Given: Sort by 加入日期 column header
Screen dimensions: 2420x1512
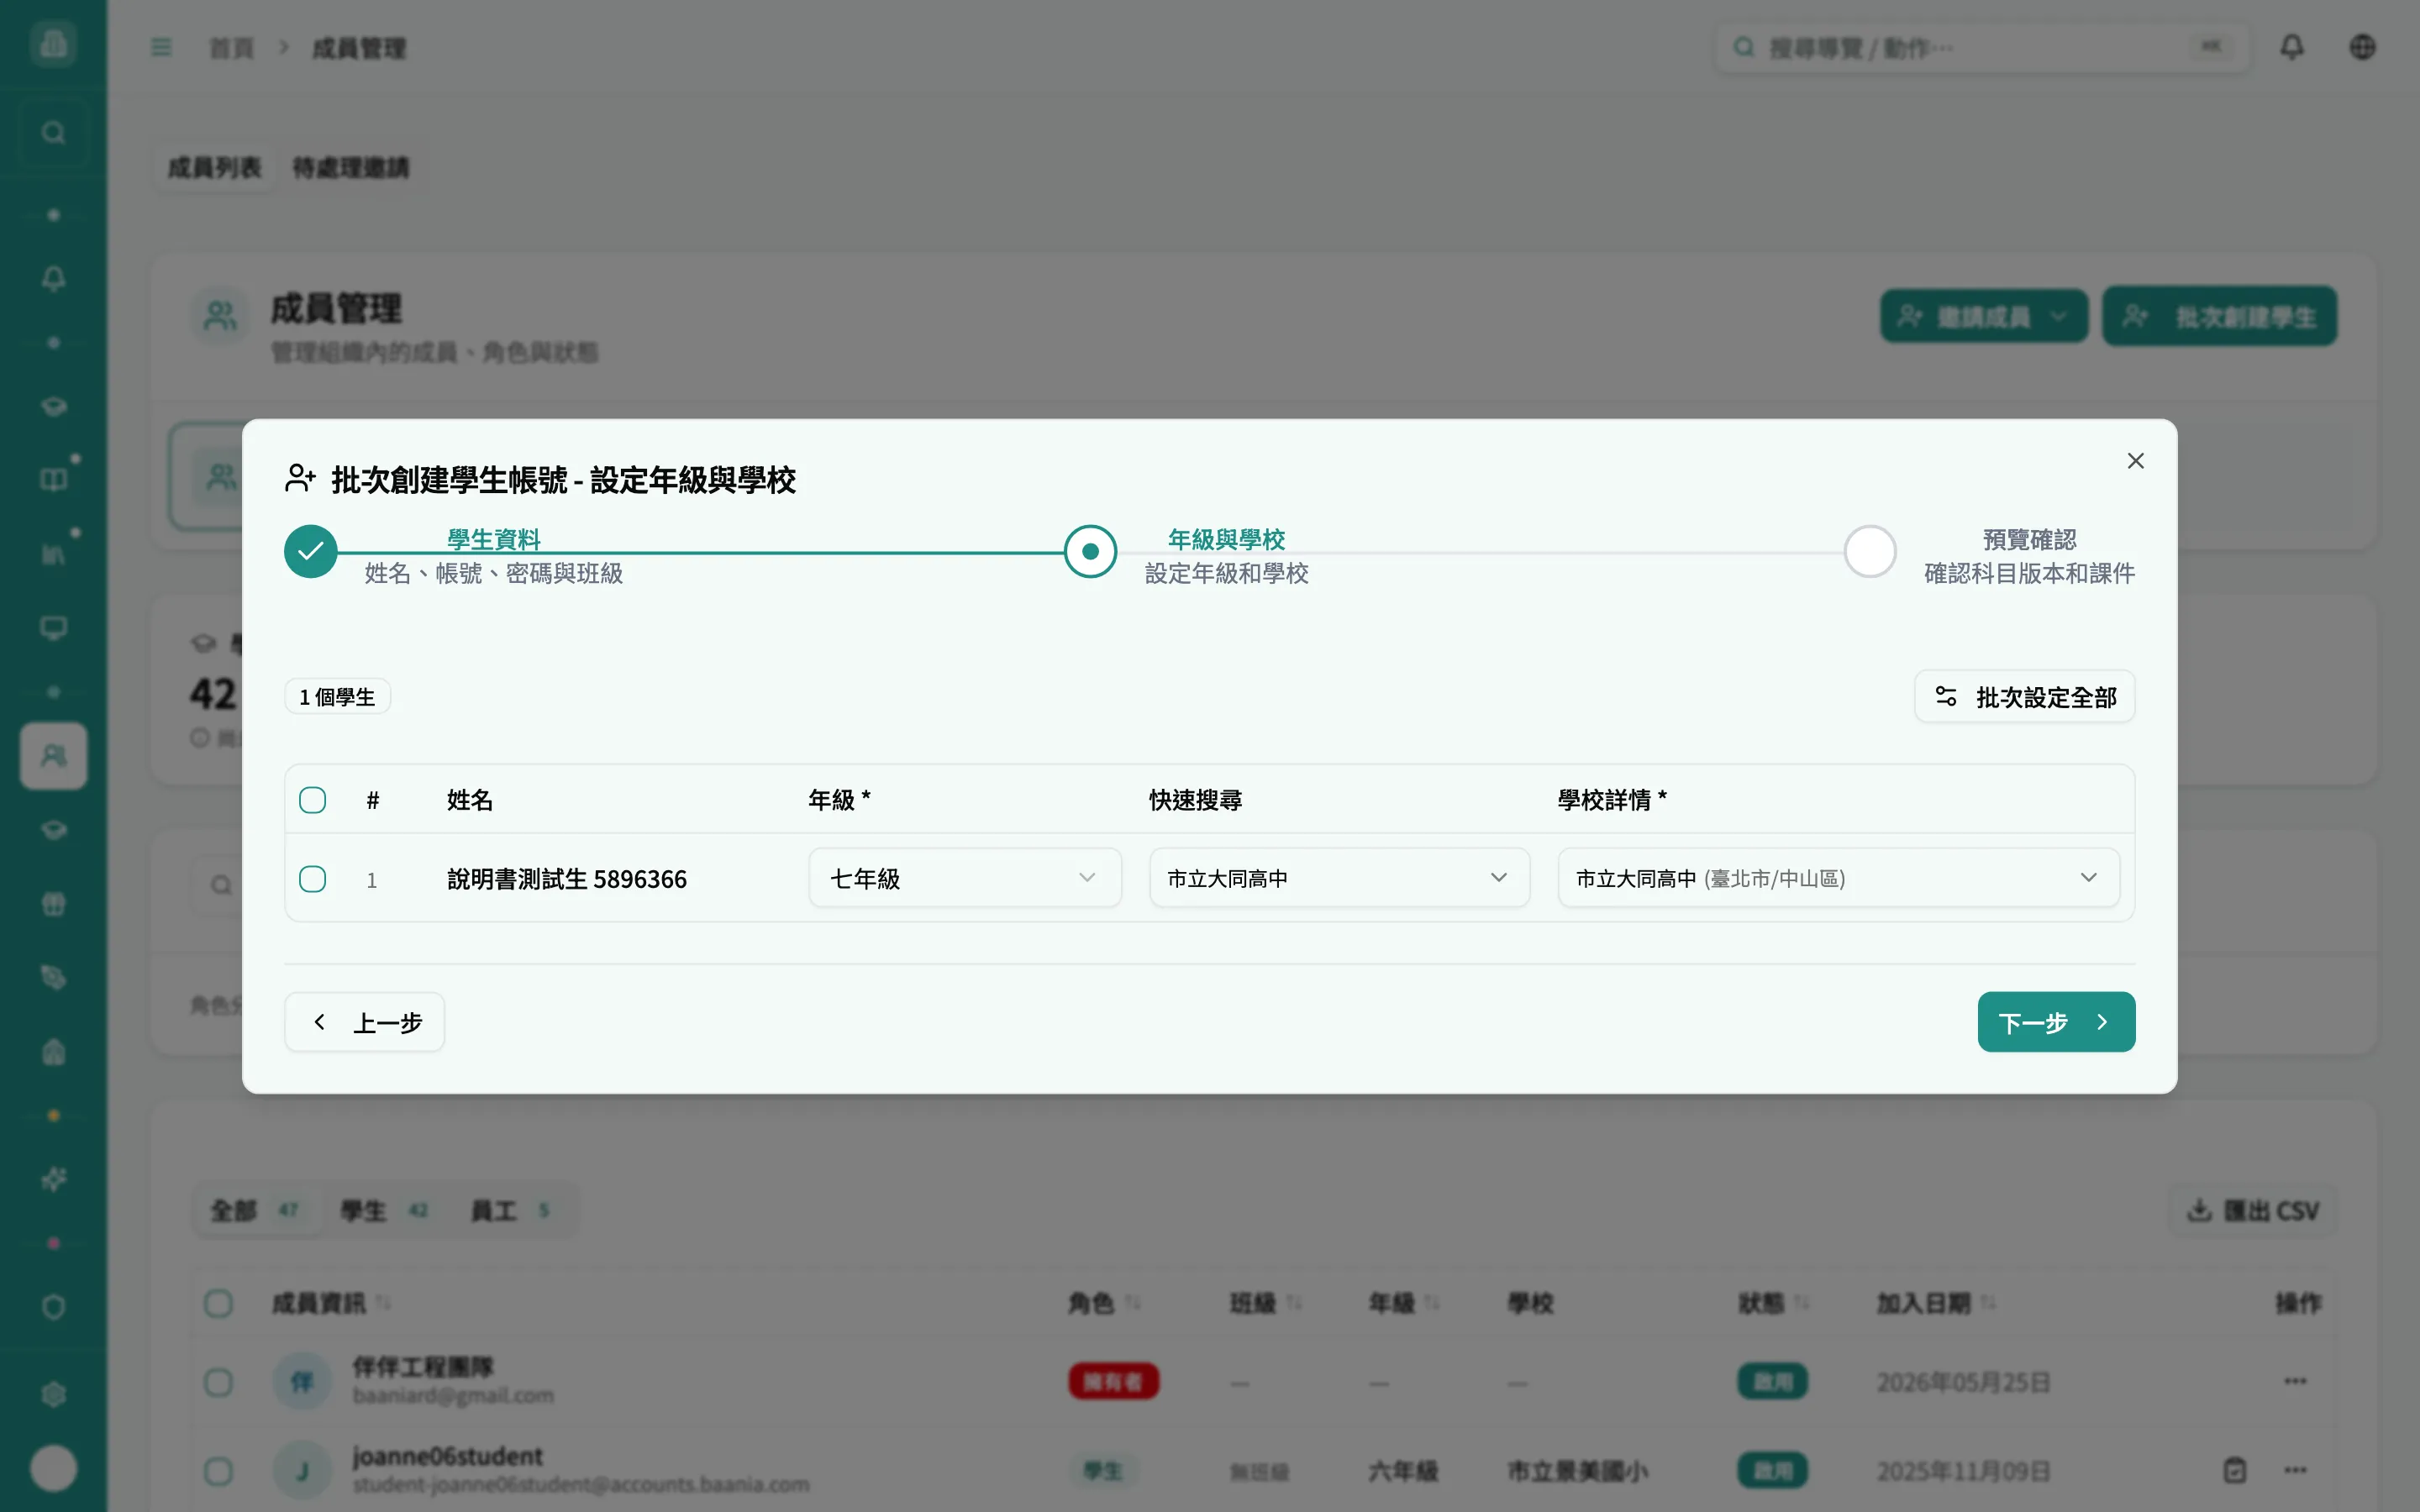Looking at the screenshot, I should click(x=1935, y=1303).
